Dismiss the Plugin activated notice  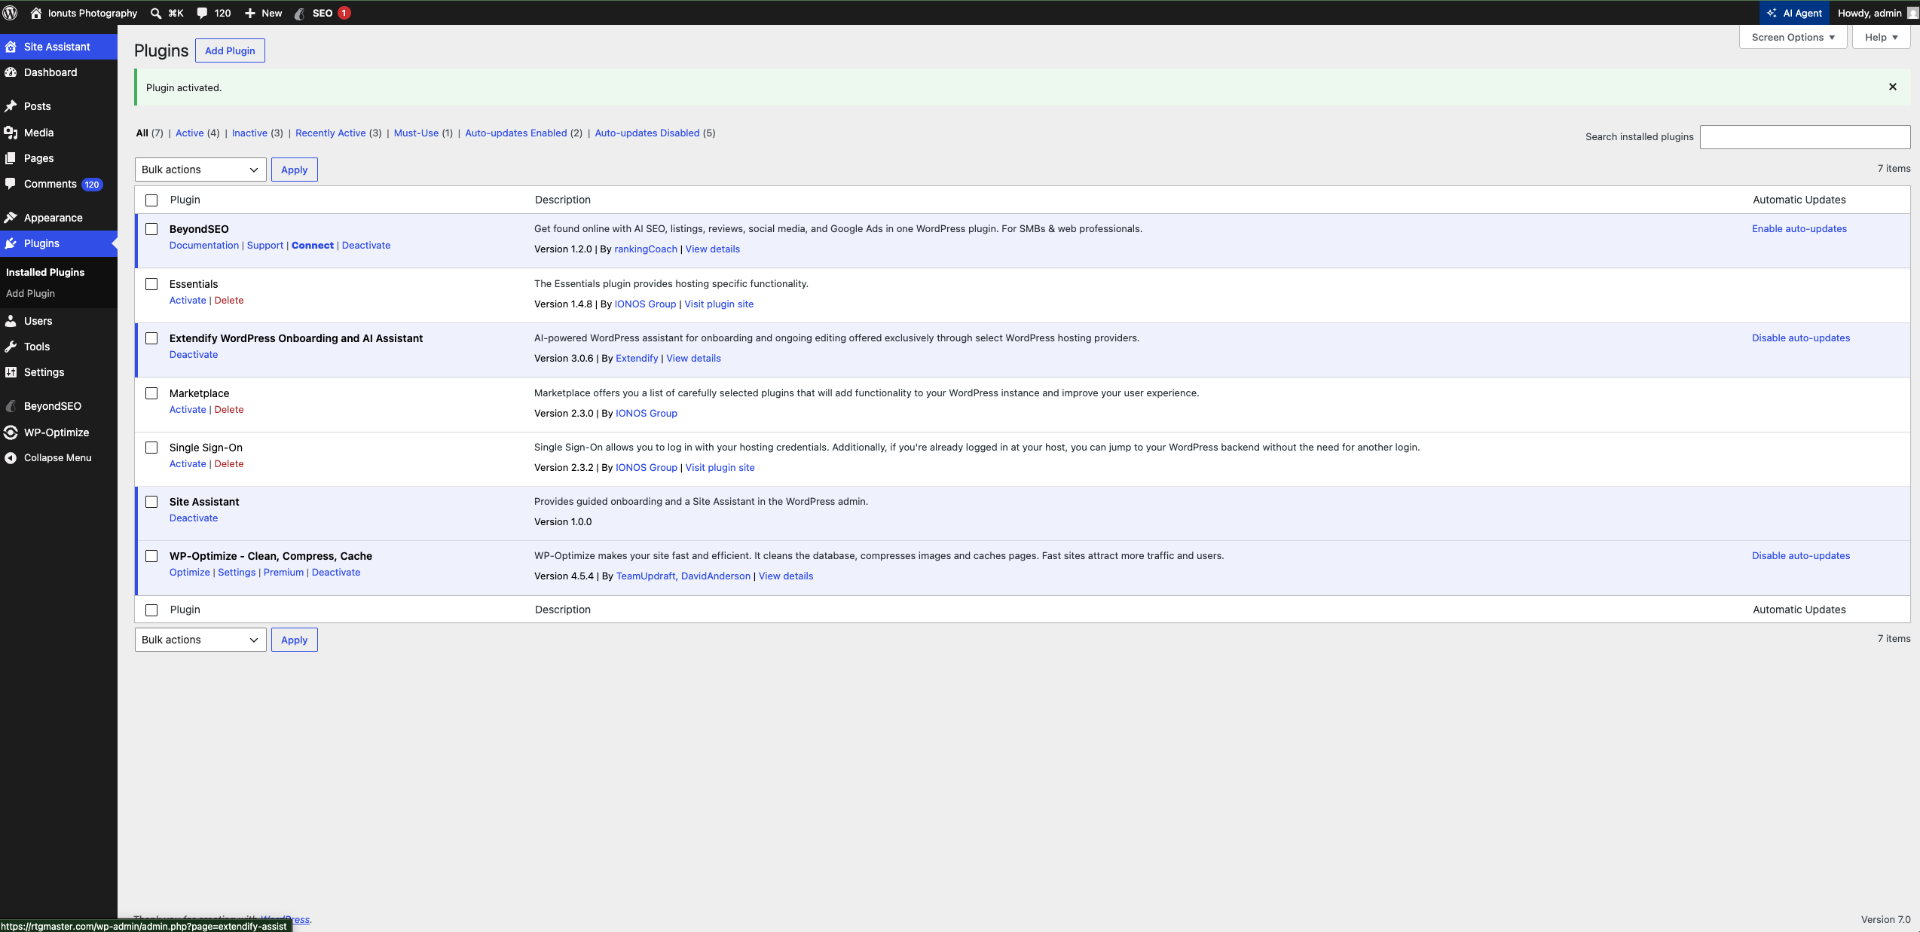coord(1892,87)
